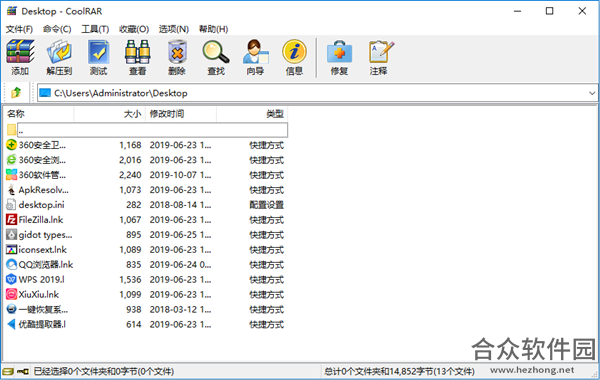The image size is (600, 380).
Task: Click size value 2,240
Action: click(130, 175)
